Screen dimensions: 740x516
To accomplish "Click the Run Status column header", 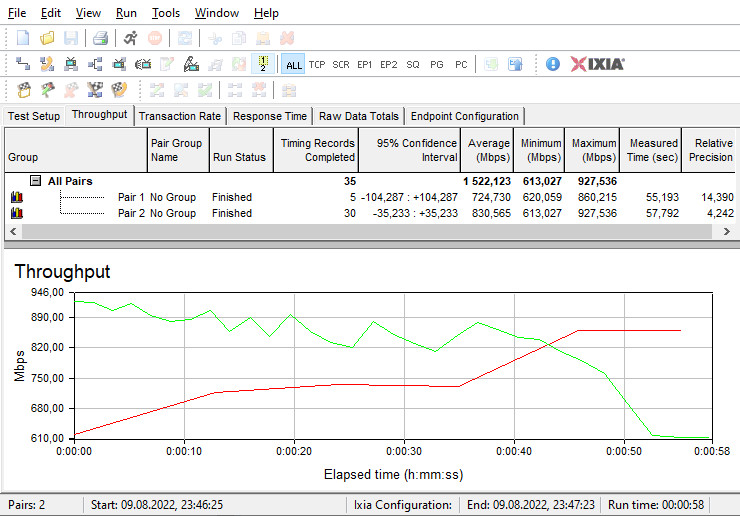I will pyautogui.click(x=241, y=150).
